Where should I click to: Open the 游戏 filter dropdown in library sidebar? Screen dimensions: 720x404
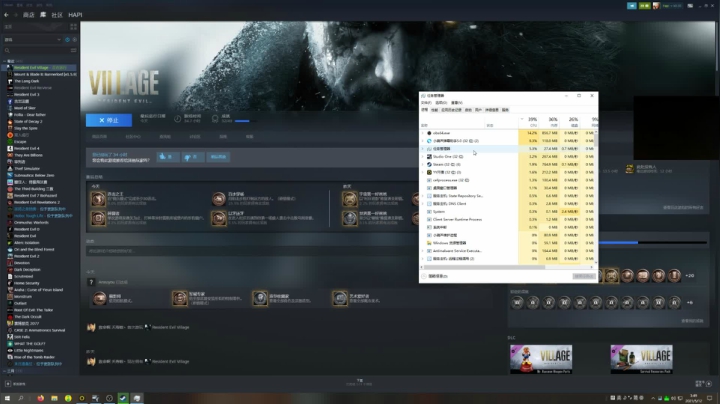click(x=32, y=39)
